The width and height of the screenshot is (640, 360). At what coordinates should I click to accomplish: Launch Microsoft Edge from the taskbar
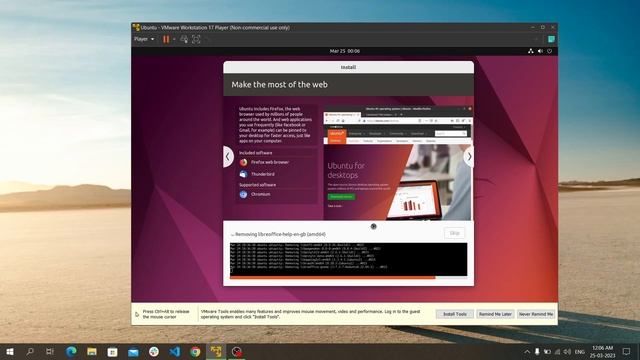(x=71, y=351)
